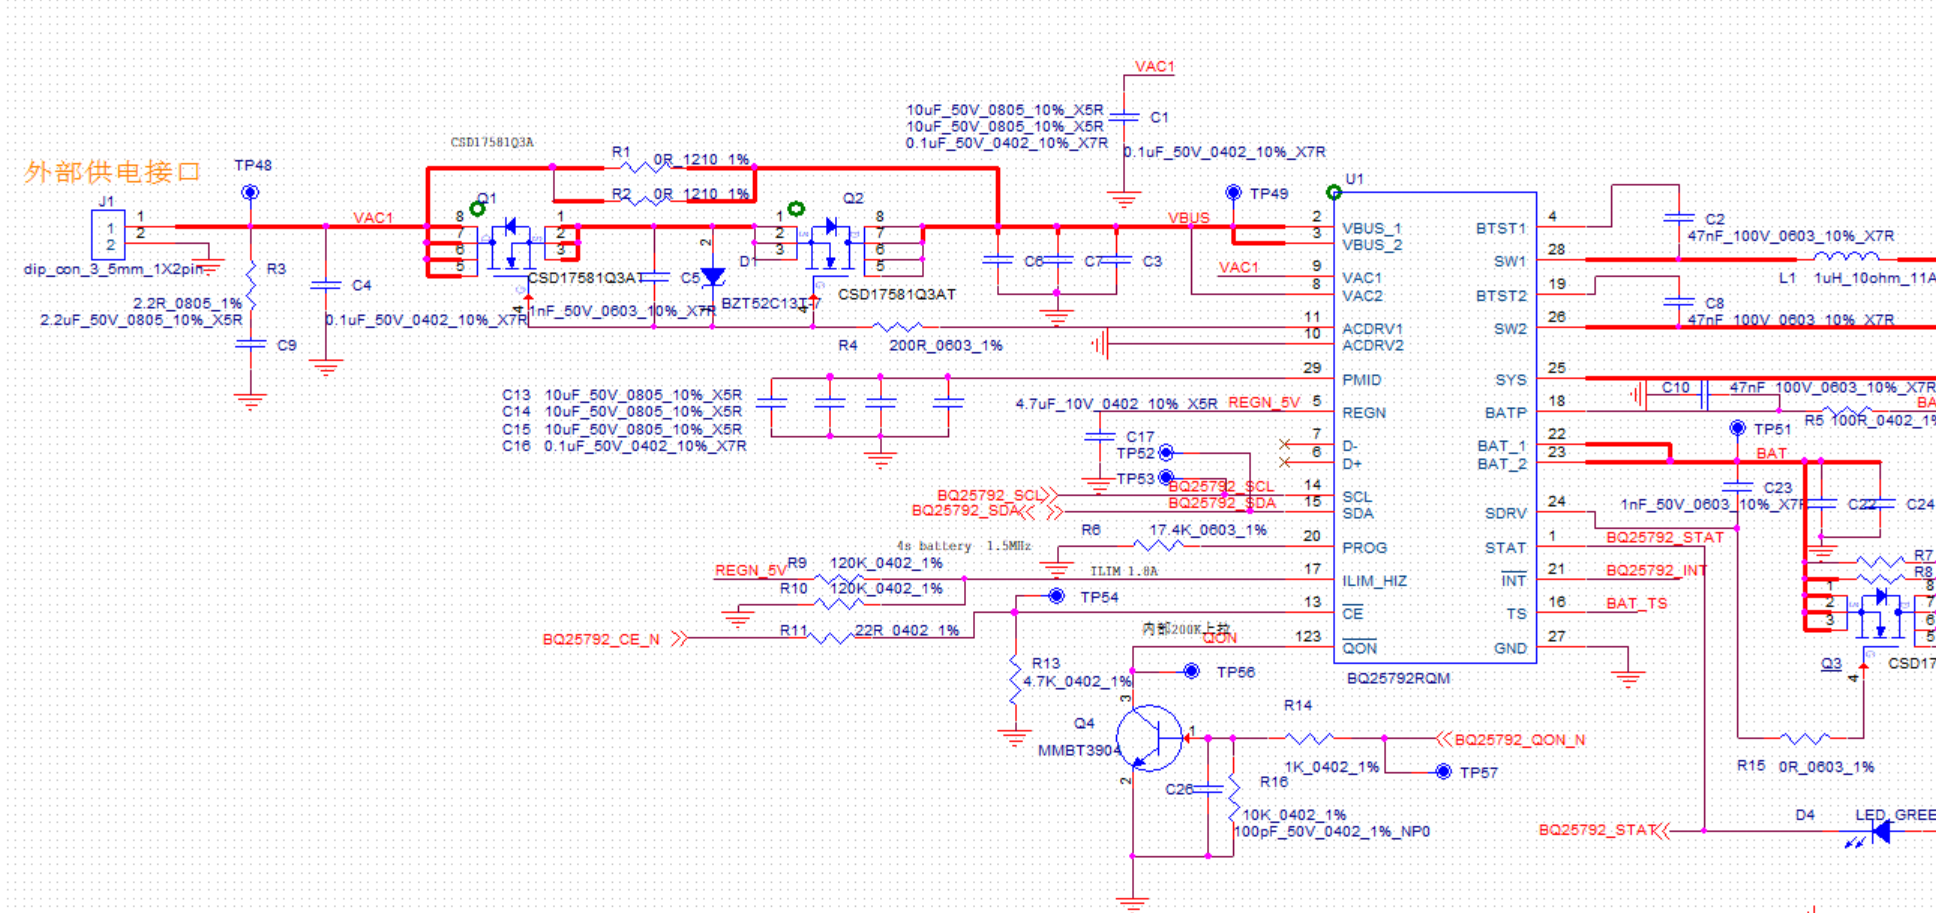Select the R15 resistor symbol
The width and height of the screenshot is (1936, 913).
(x=1805, y=739)
